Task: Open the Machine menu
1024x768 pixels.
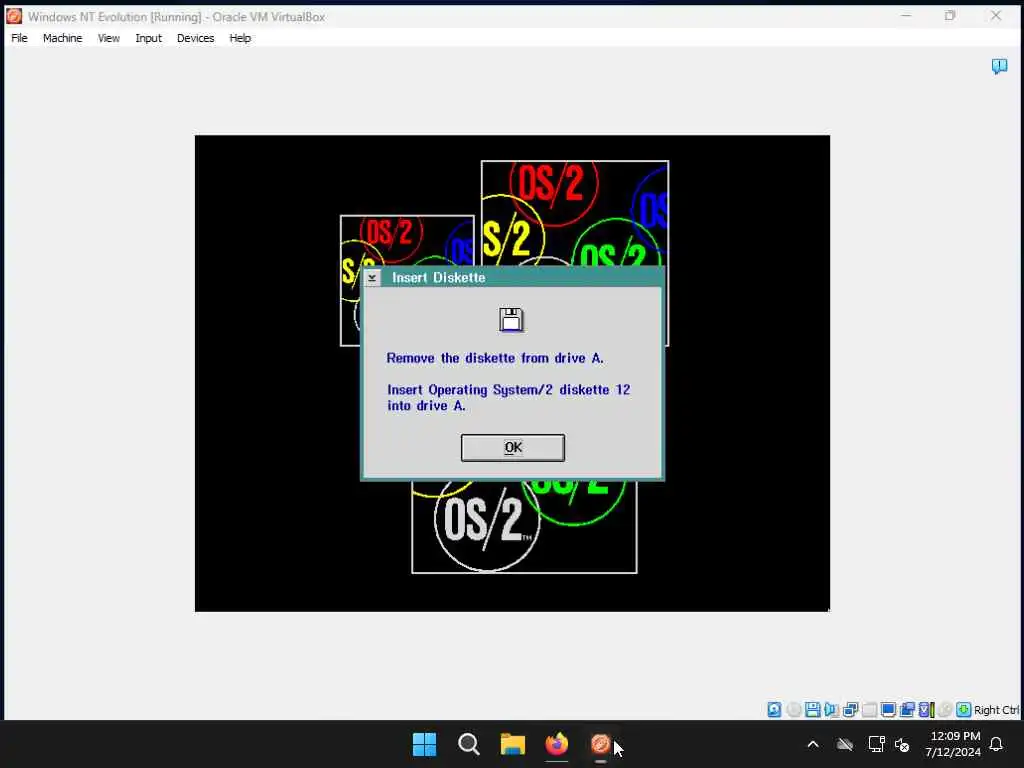Action: [x=63, y=38]
